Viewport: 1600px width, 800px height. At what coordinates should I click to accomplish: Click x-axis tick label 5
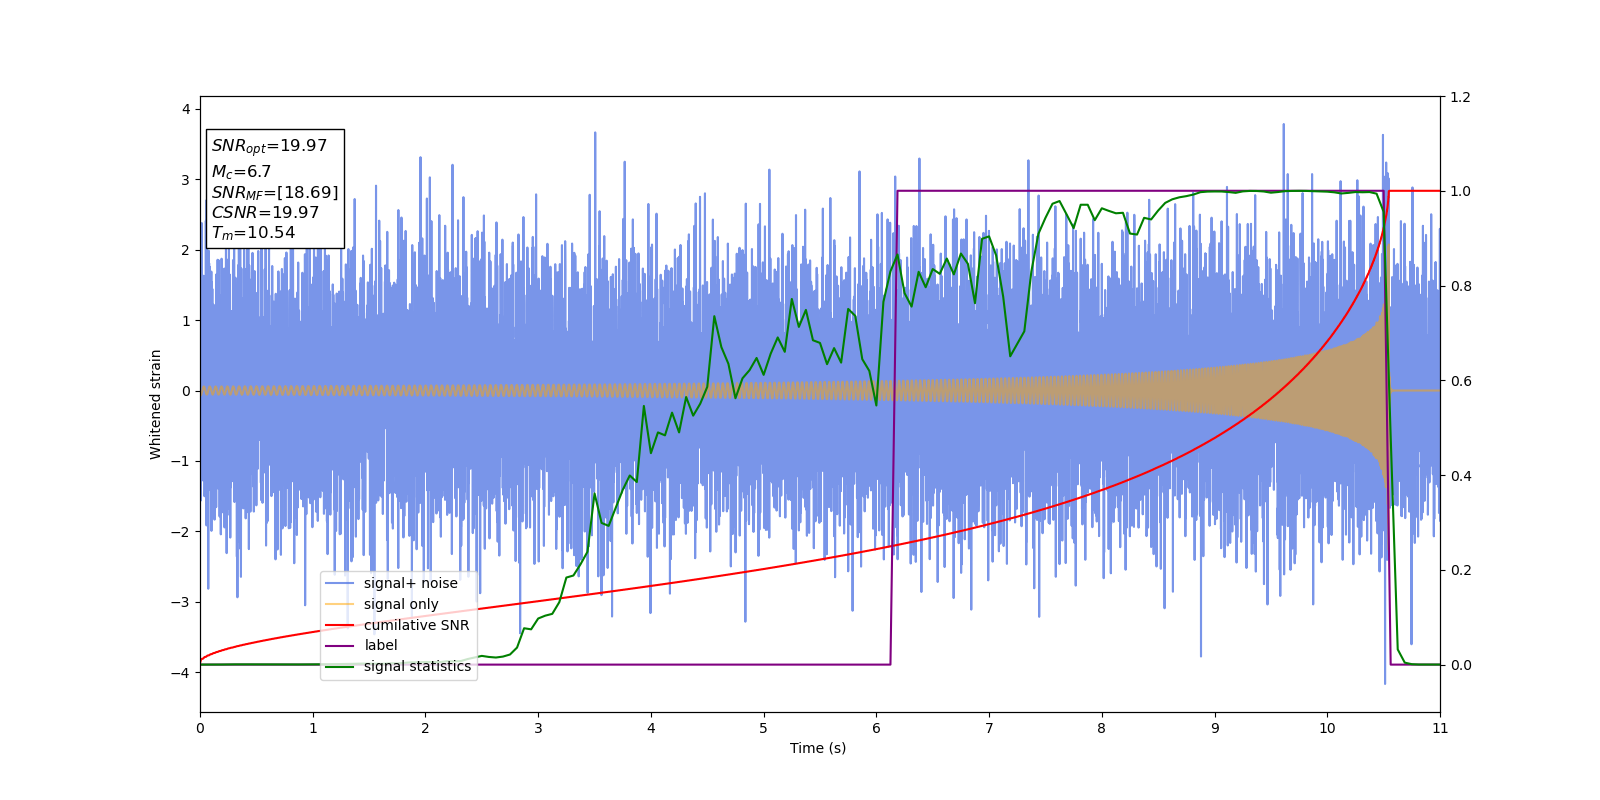pos(764,728)
